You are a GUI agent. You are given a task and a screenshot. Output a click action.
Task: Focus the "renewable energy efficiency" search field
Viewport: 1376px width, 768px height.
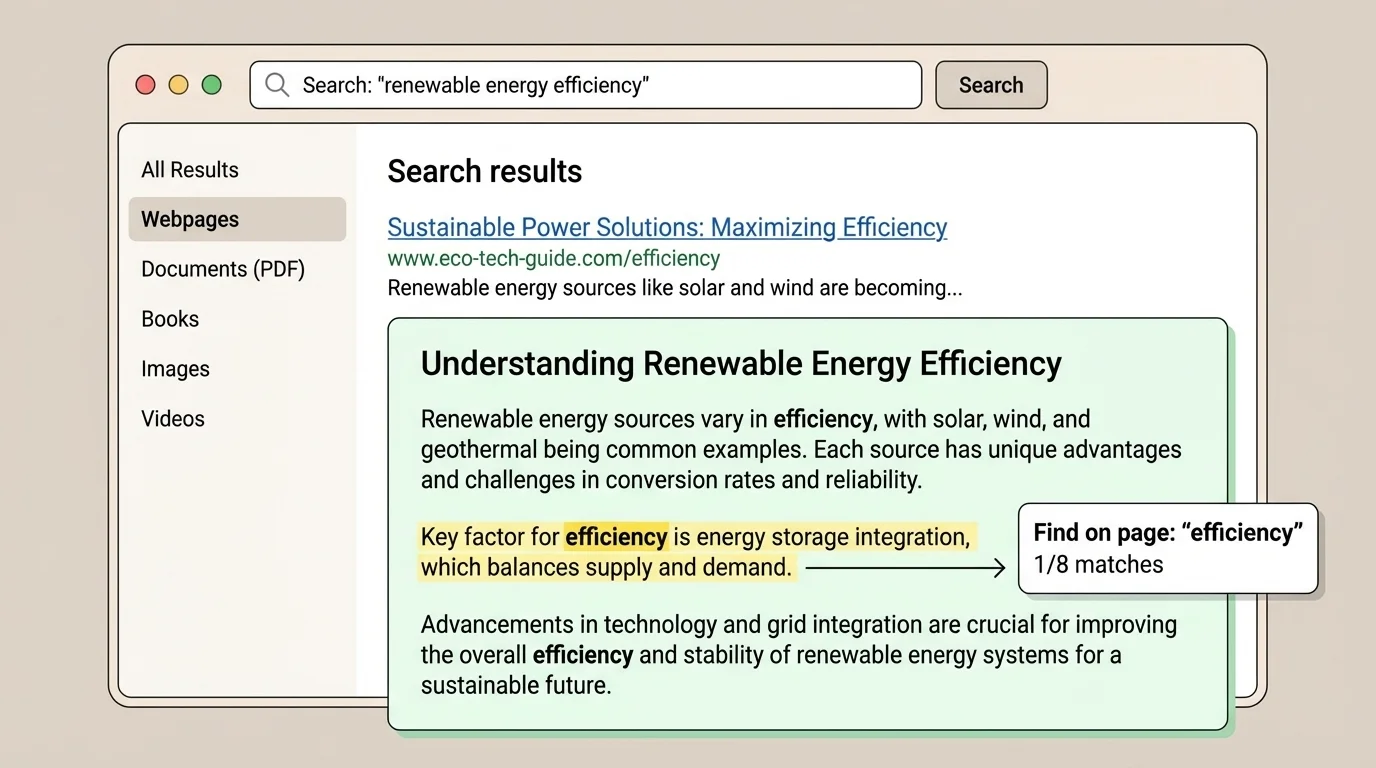click(x=600, y=85)
